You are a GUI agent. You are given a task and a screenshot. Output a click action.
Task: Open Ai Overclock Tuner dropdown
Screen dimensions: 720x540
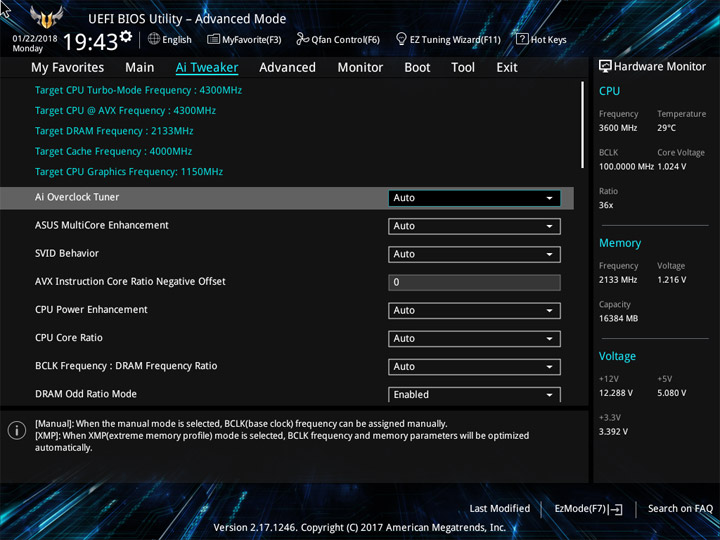click(x=474, y=198)
